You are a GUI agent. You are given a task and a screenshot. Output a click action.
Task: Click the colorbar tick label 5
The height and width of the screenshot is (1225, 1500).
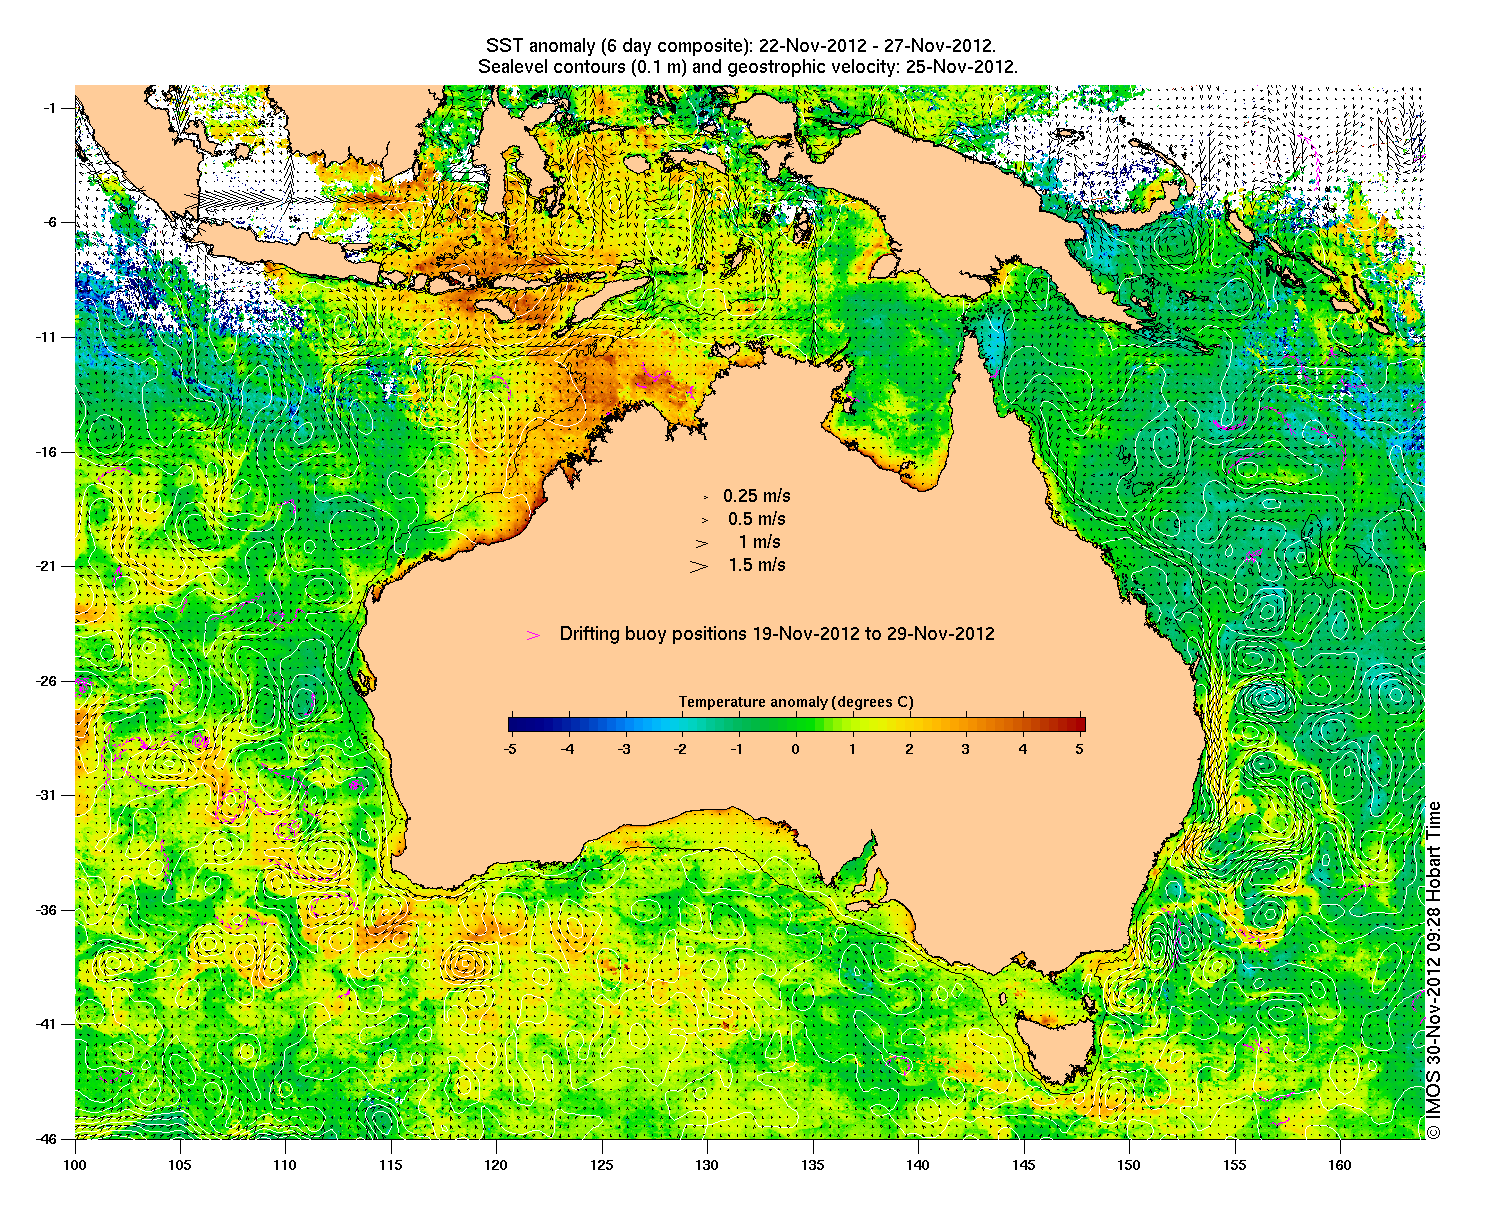pyautogui.click(x=1080, y=748)
